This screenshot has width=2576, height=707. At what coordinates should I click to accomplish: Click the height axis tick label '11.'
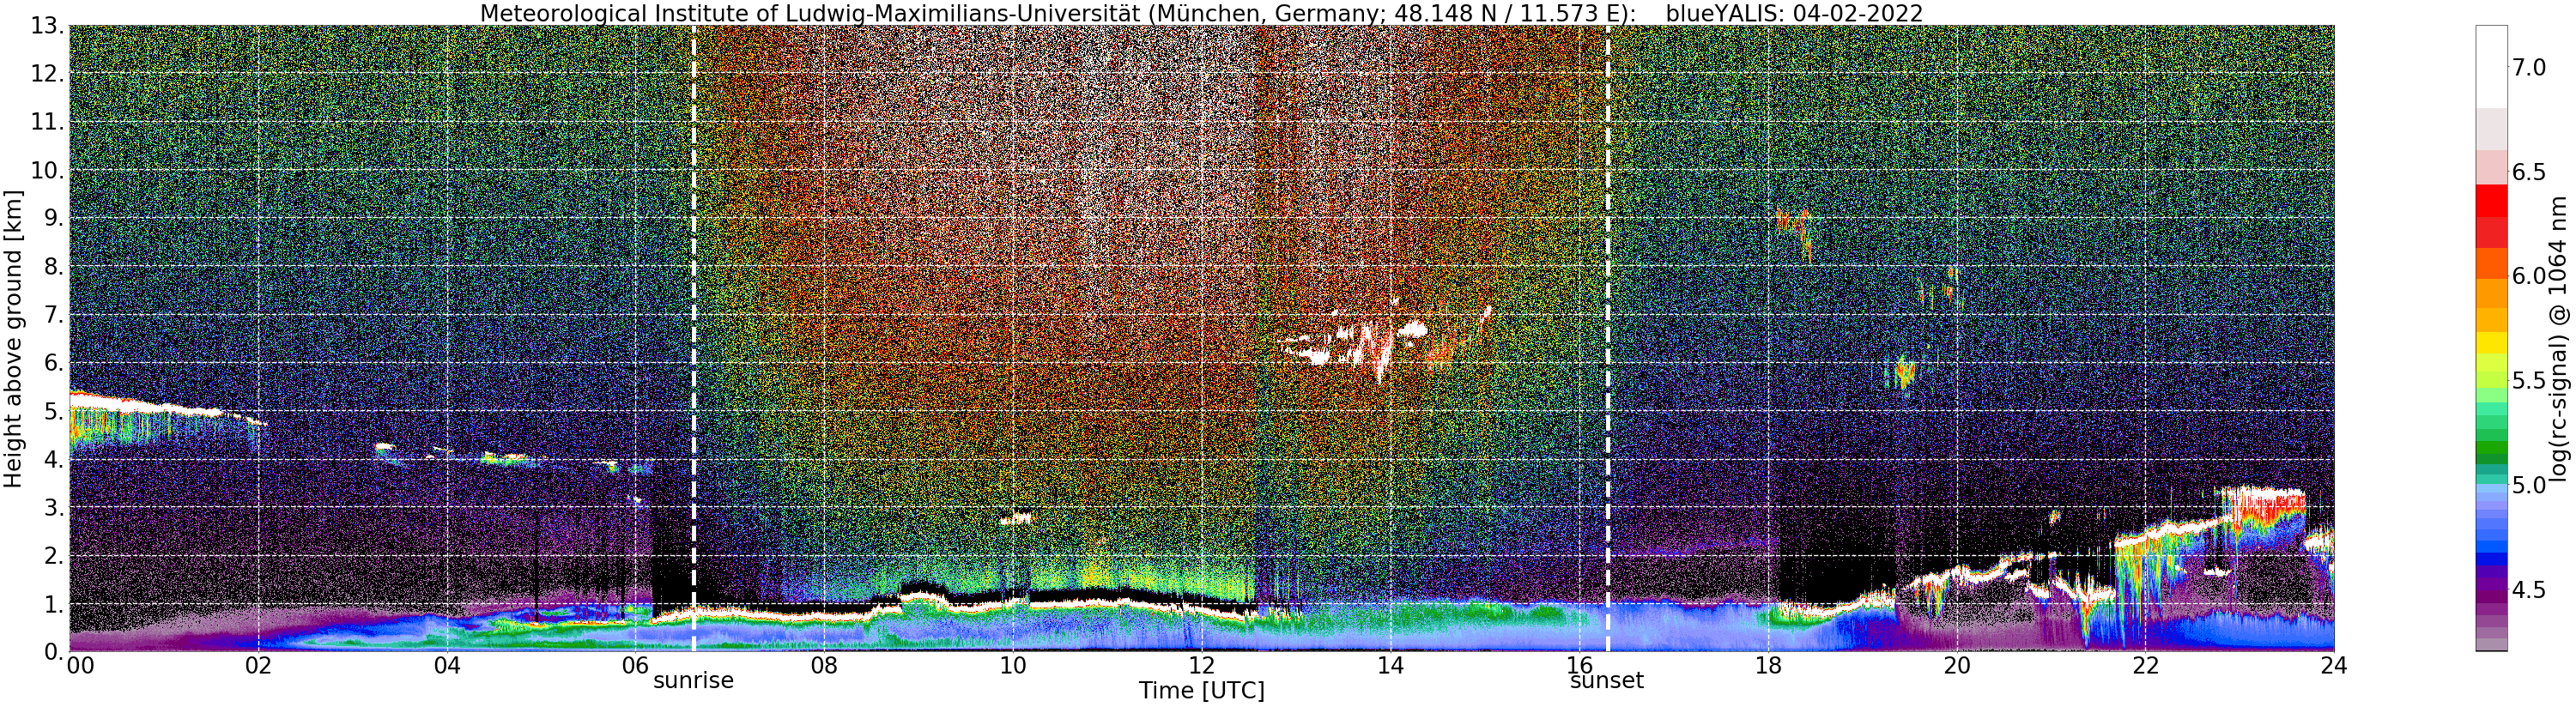tap(48, 121)
